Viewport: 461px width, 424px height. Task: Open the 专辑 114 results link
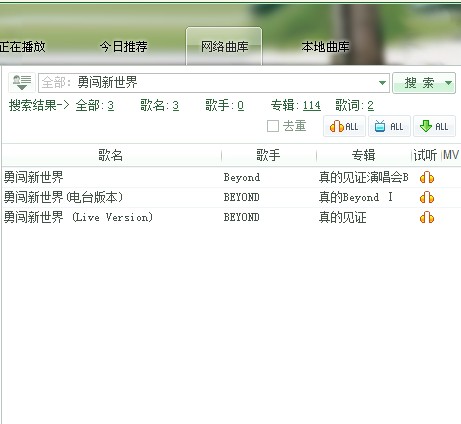[x=311, y=106]
